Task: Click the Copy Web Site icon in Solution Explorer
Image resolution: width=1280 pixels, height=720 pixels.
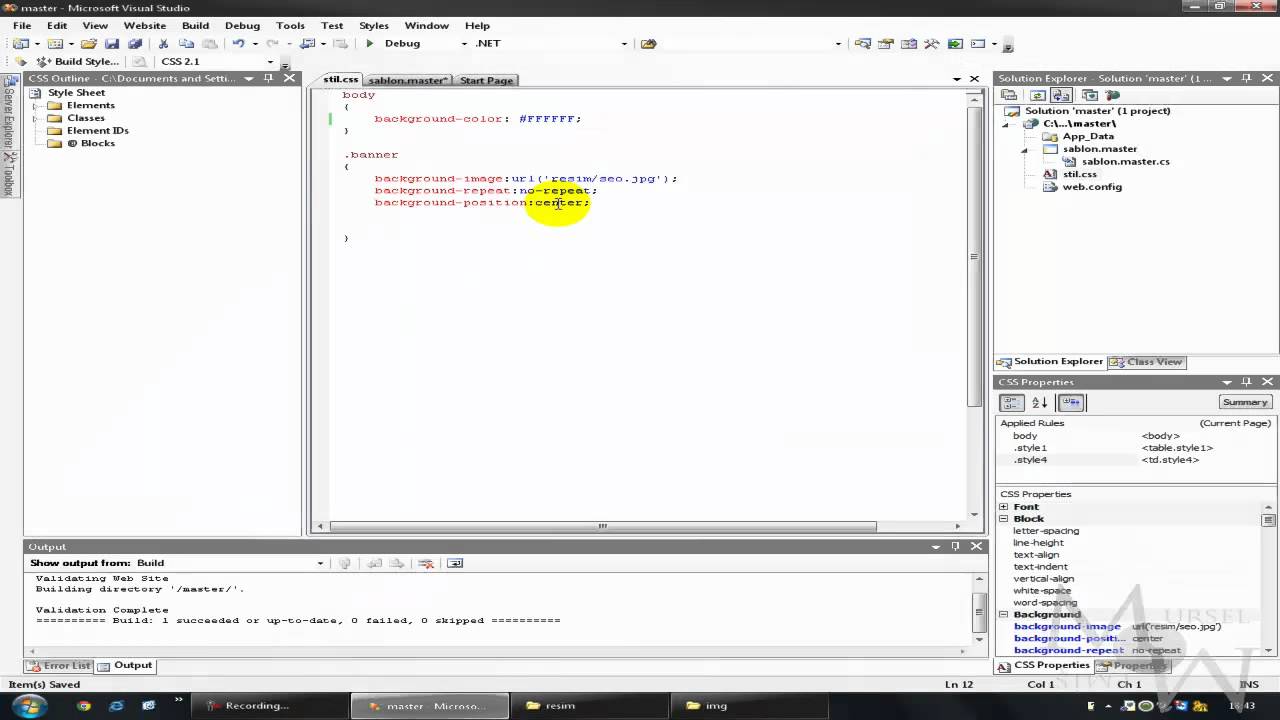Action: (1089, 95)
